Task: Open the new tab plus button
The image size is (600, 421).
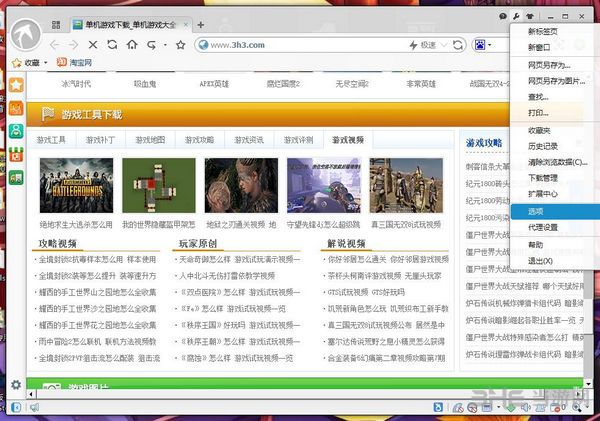Action: click(x=201, y=24)
